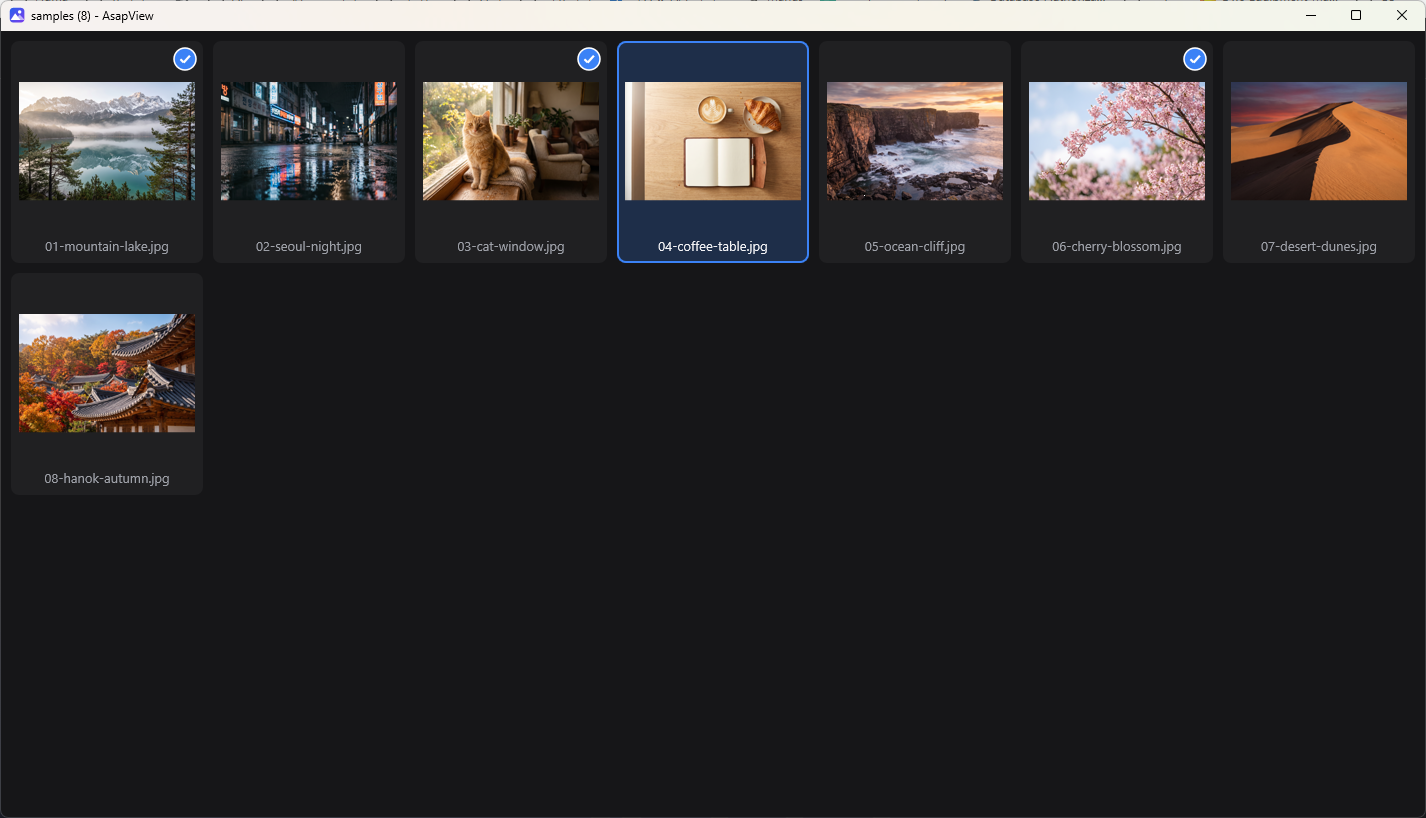Click the AsapView app icon in title bar
Image resolution: width=1426 pixels, height=818 pixels.
(17, 15)
